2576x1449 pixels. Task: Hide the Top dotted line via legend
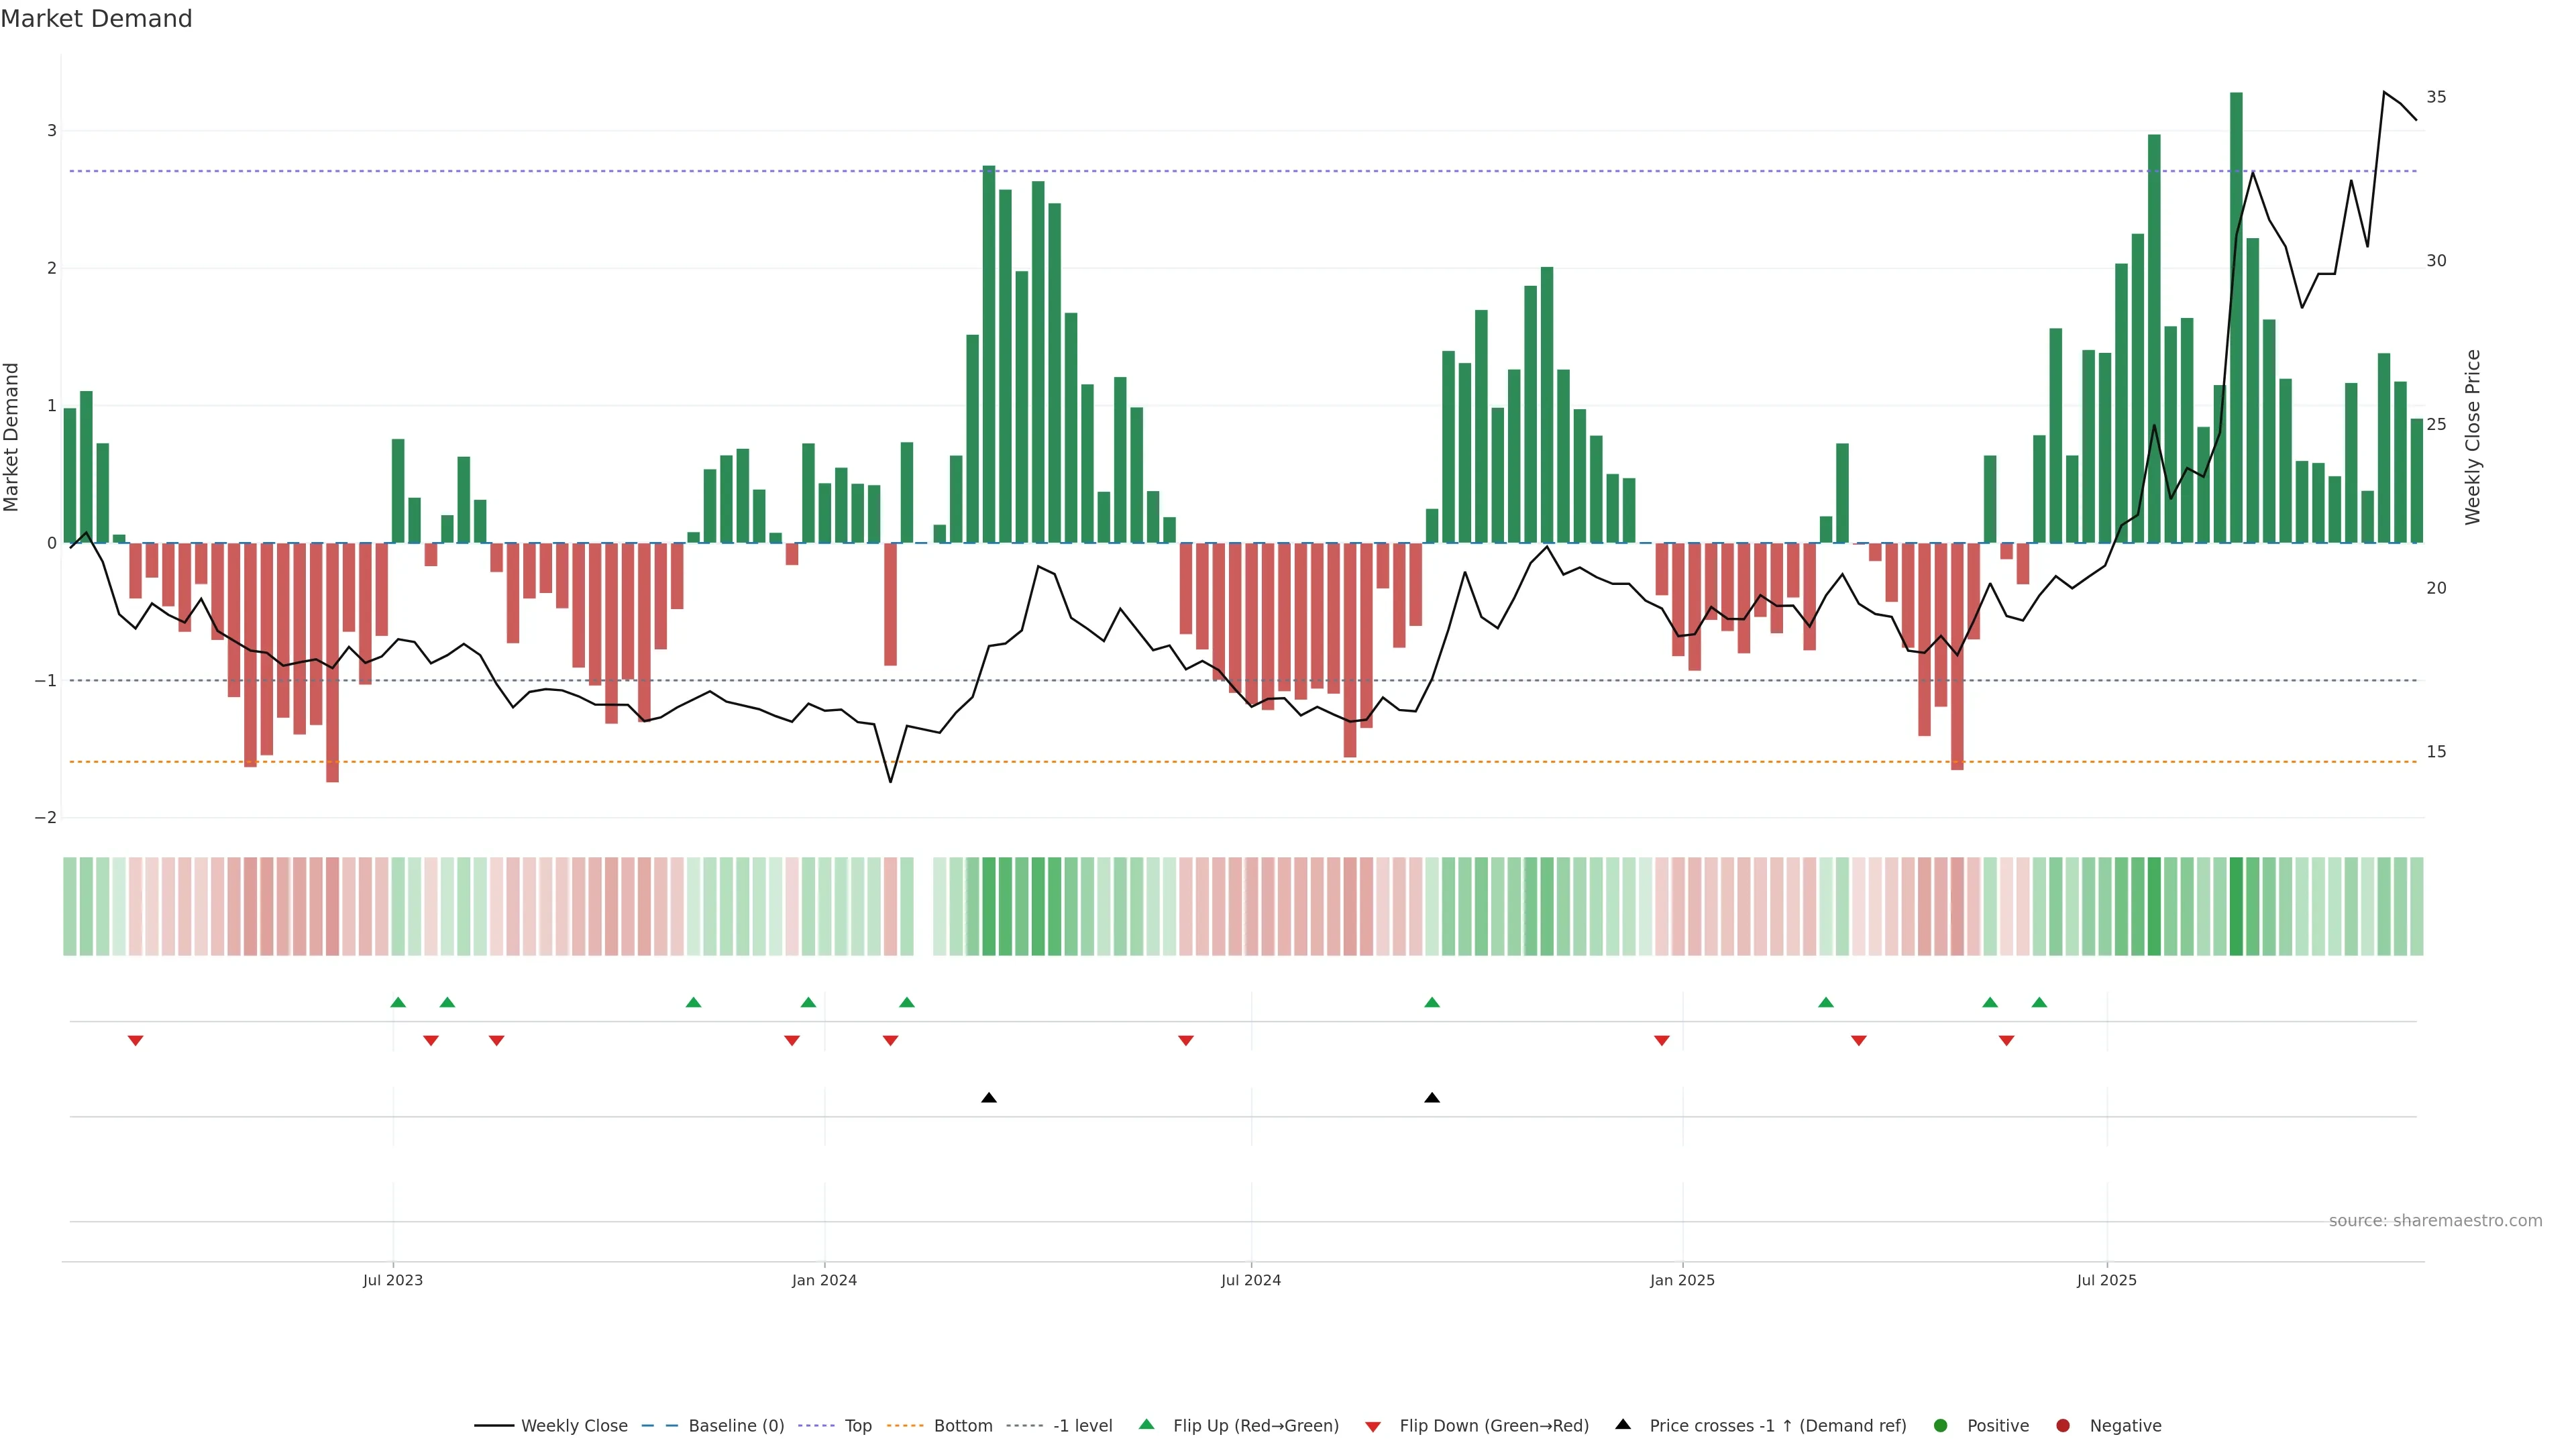pyautogui.click(x=857, y=1426)
